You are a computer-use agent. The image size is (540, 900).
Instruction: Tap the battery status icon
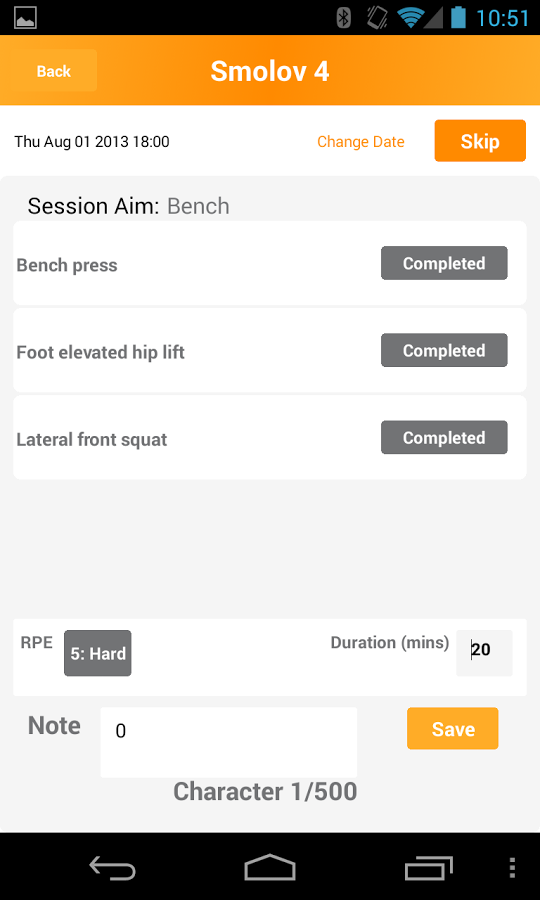pos(458,18)
